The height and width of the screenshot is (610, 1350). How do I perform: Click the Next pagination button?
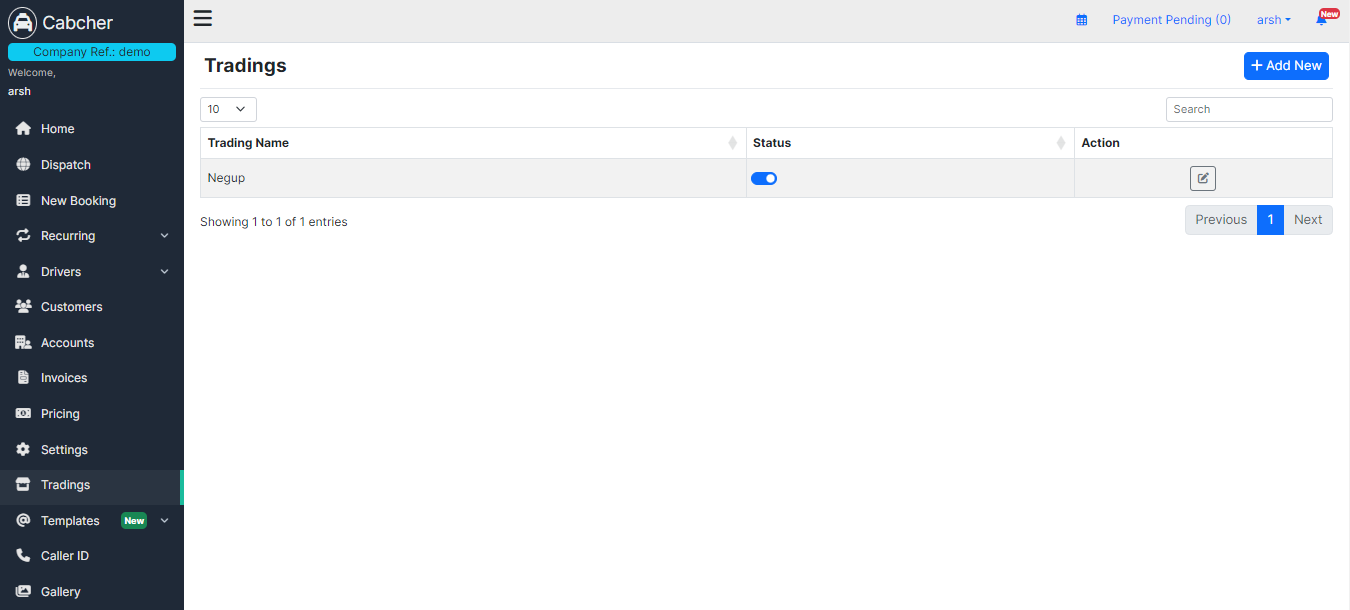tap(1307, 220)
